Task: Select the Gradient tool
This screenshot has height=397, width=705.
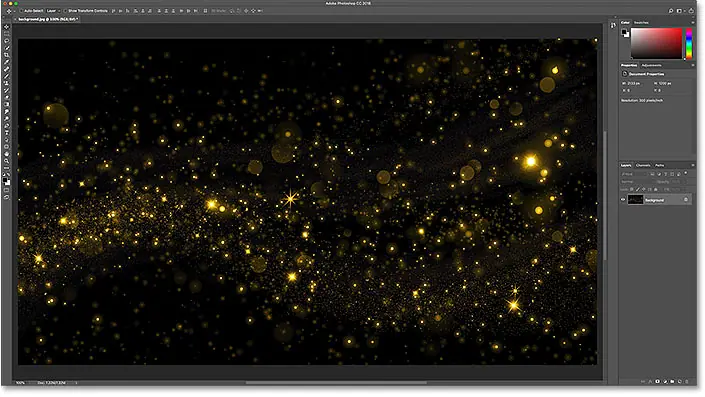Action: (x=6, y=104)
